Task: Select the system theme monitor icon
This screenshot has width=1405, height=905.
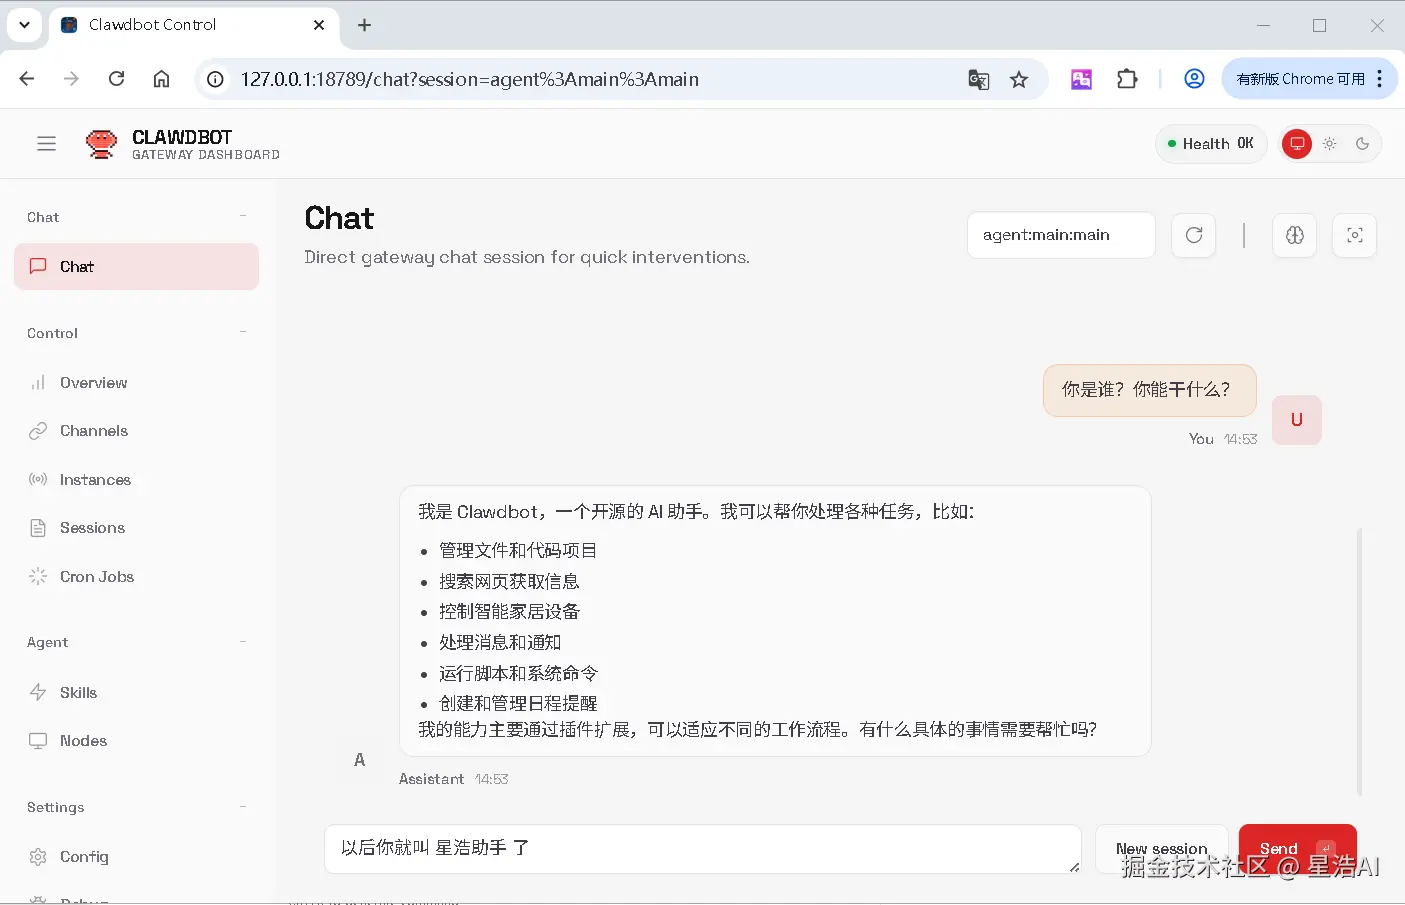Action: [1297, 144]
